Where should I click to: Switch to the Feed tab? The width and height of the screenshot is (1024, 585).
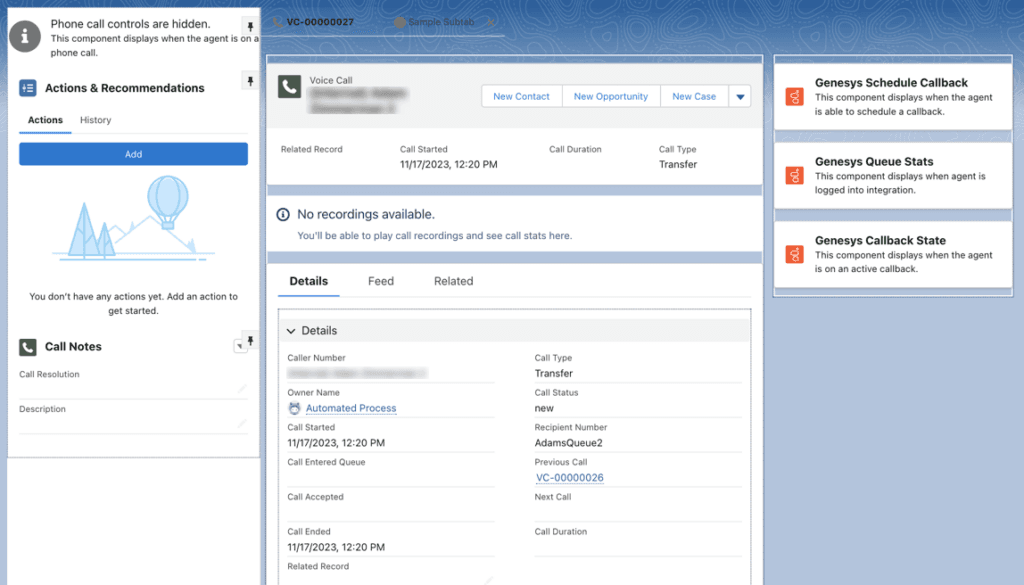pos(380,281)
